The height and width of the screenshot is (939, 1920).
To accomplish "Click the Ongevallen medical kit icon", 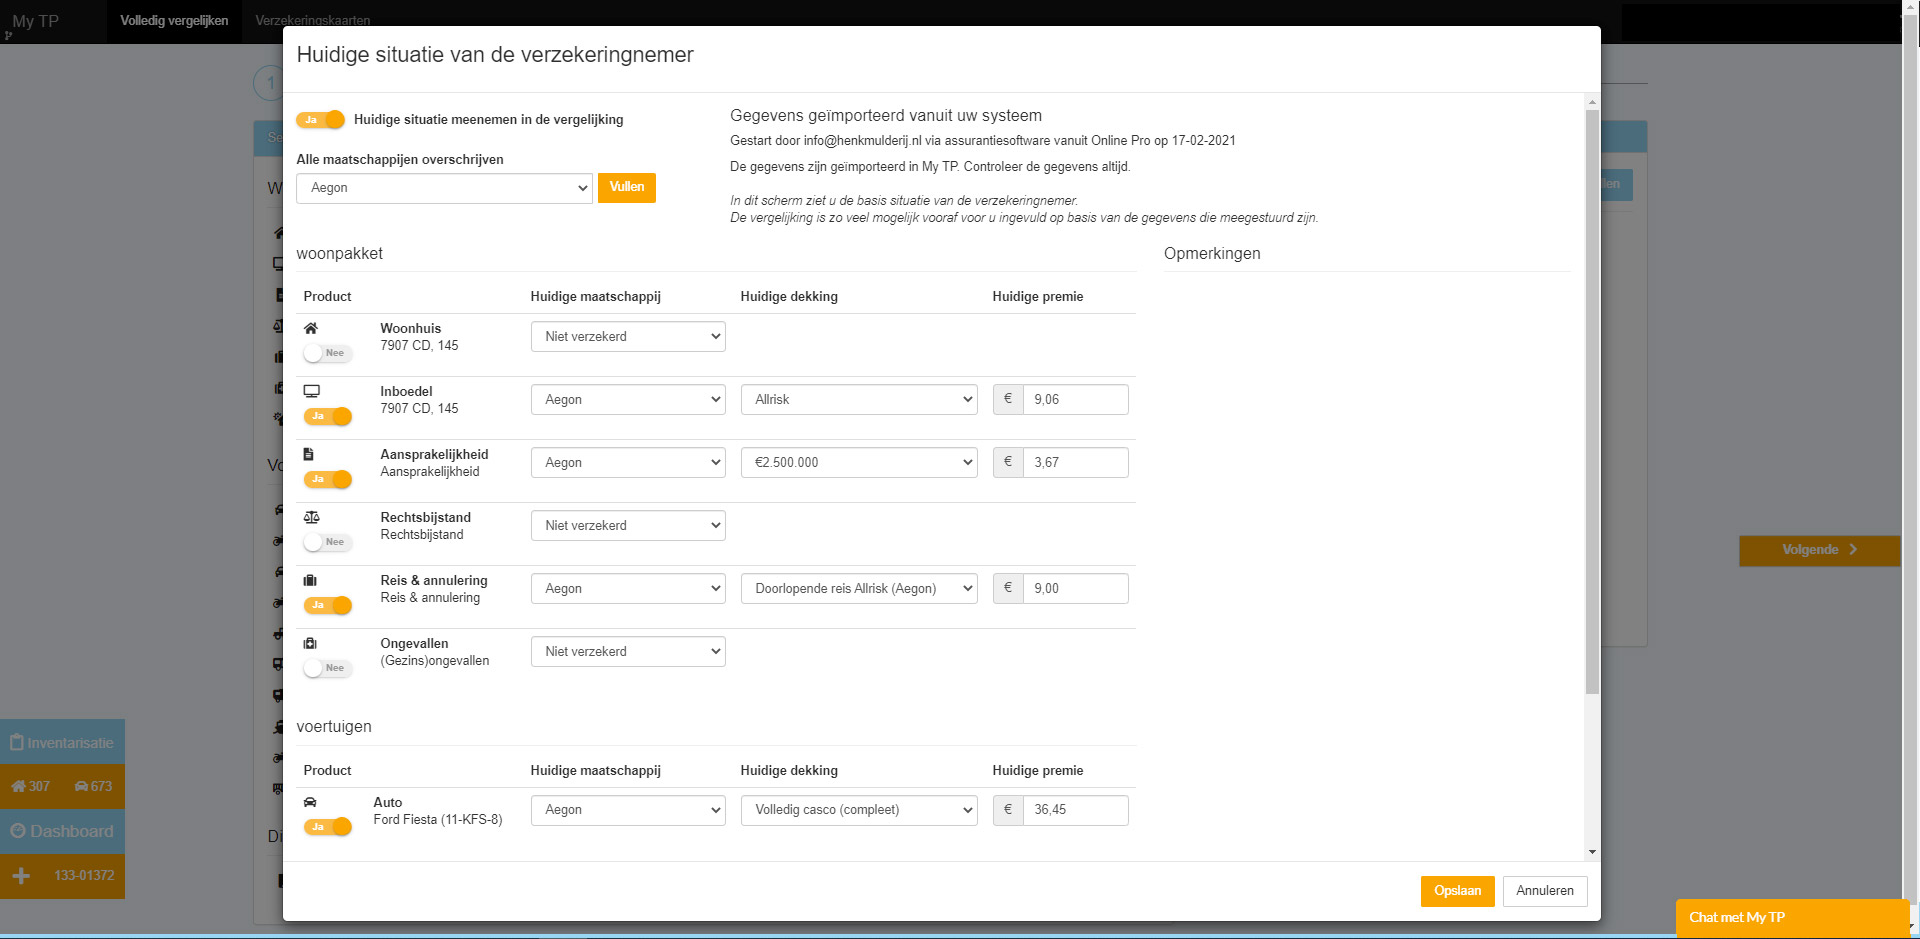I will point(310,643).
